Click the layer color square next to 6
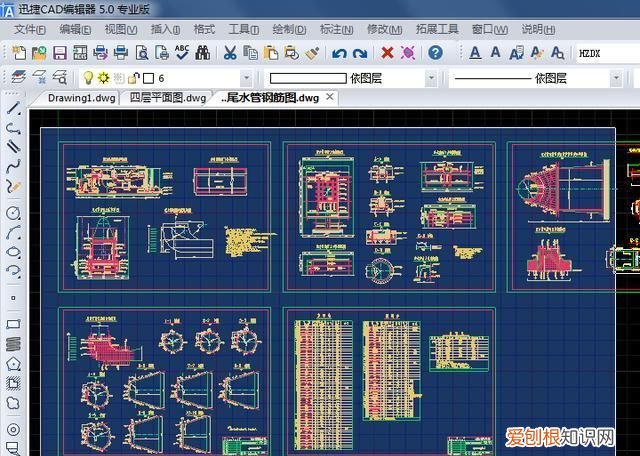This screenshot has width=640, height=456. point(149,78)
